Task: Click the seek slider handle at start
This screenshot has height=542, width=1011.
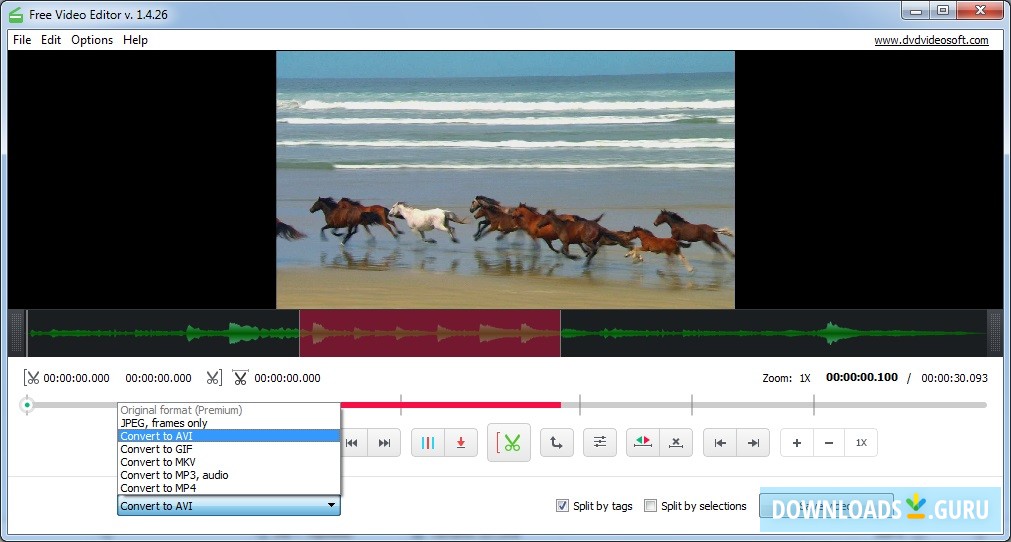Action: pos(27,405)
